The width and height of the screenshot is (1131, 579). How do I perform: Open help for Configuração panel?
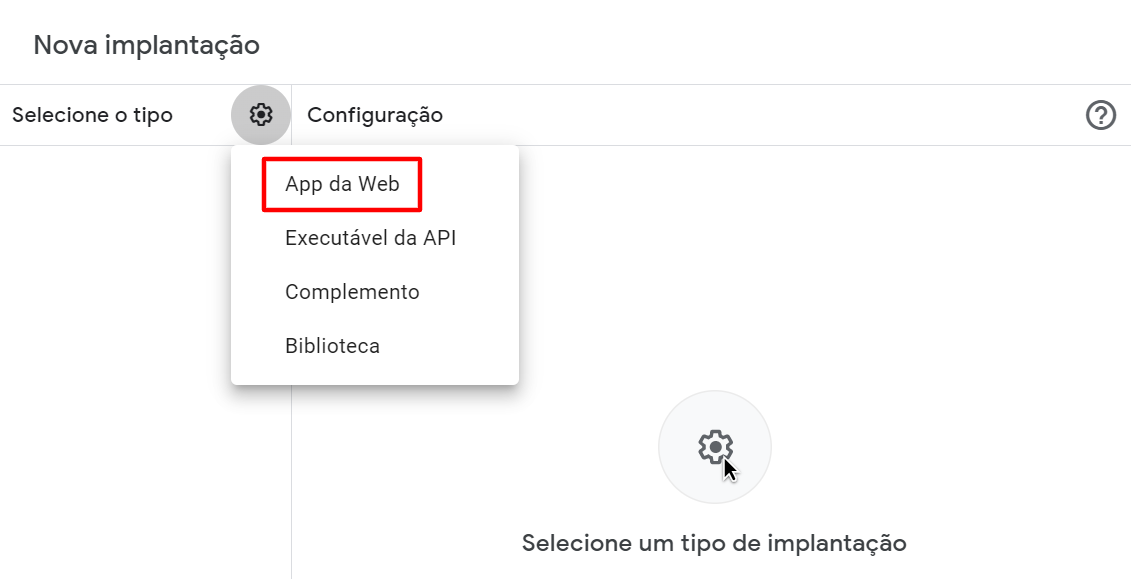click(1101, 115)
